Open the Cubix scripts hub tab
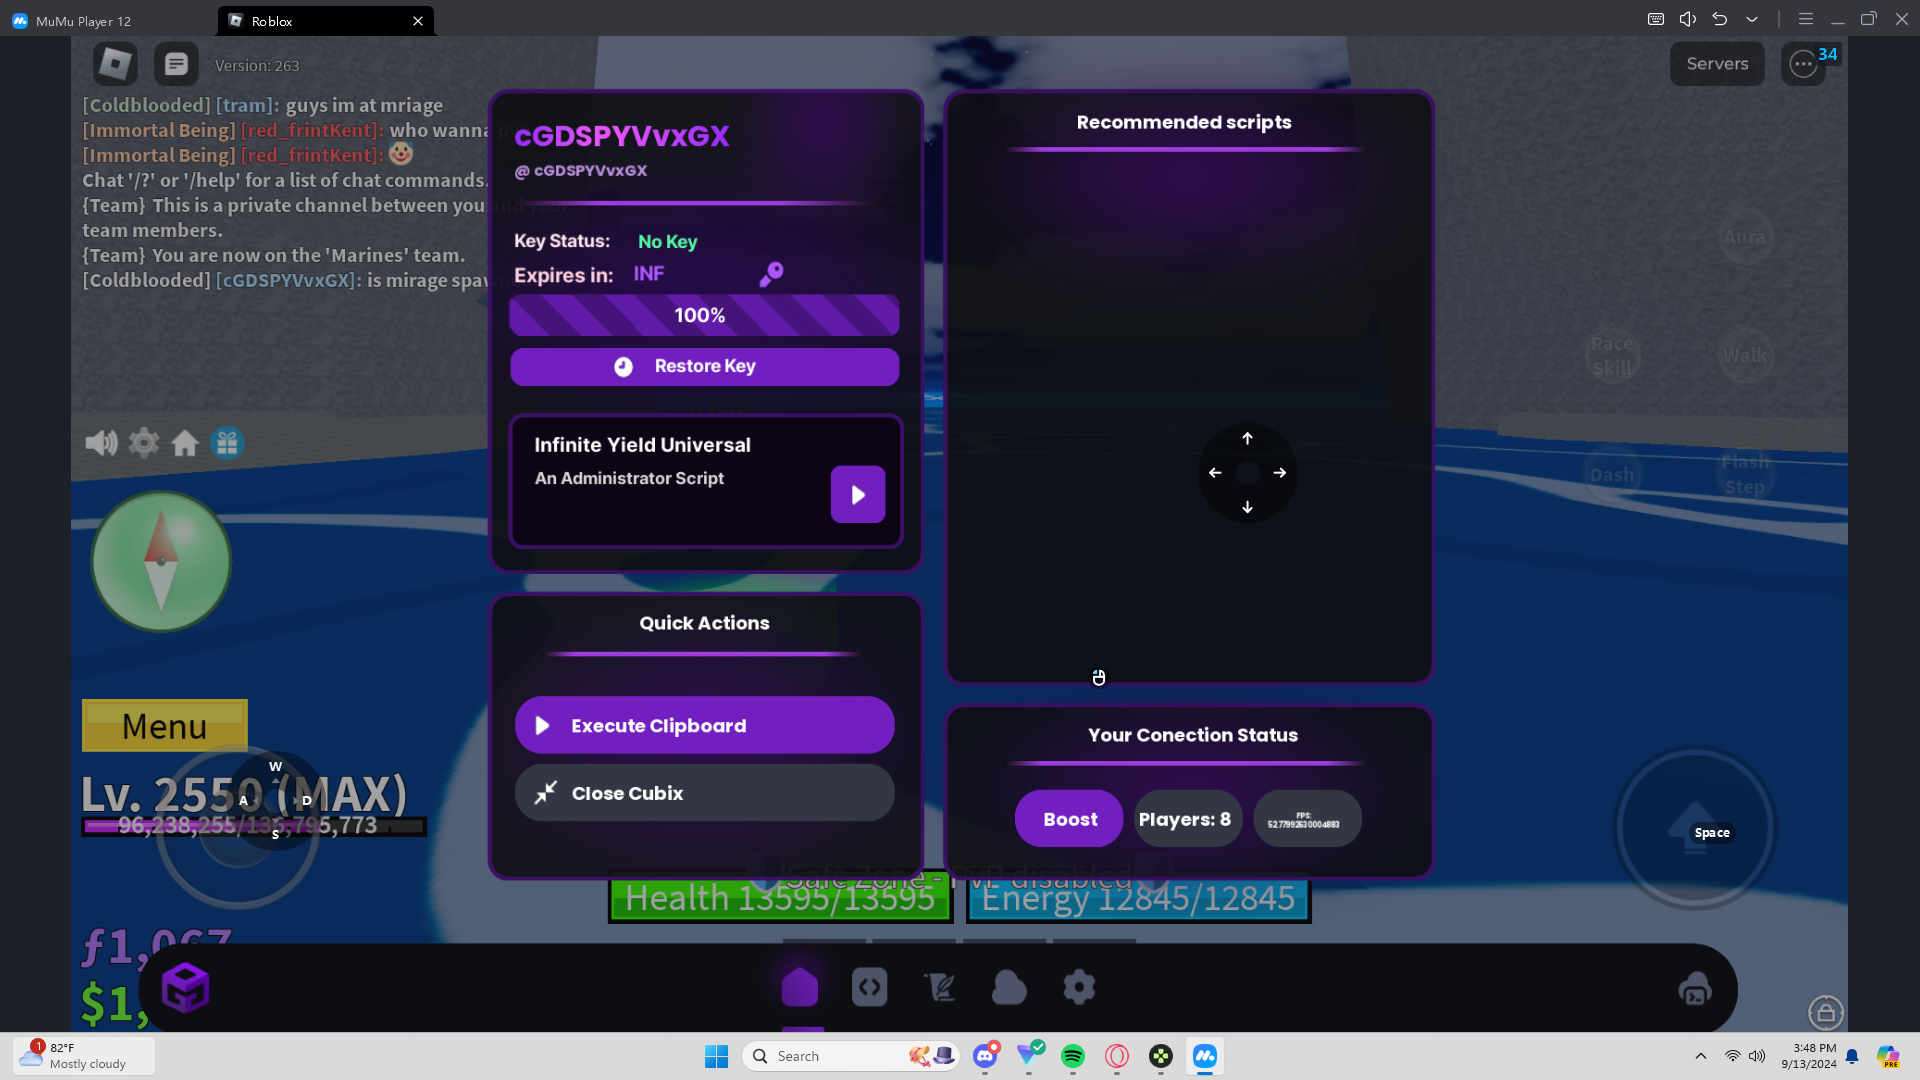Viewport: 1920px width, 1080px height. tap(939, 987)
